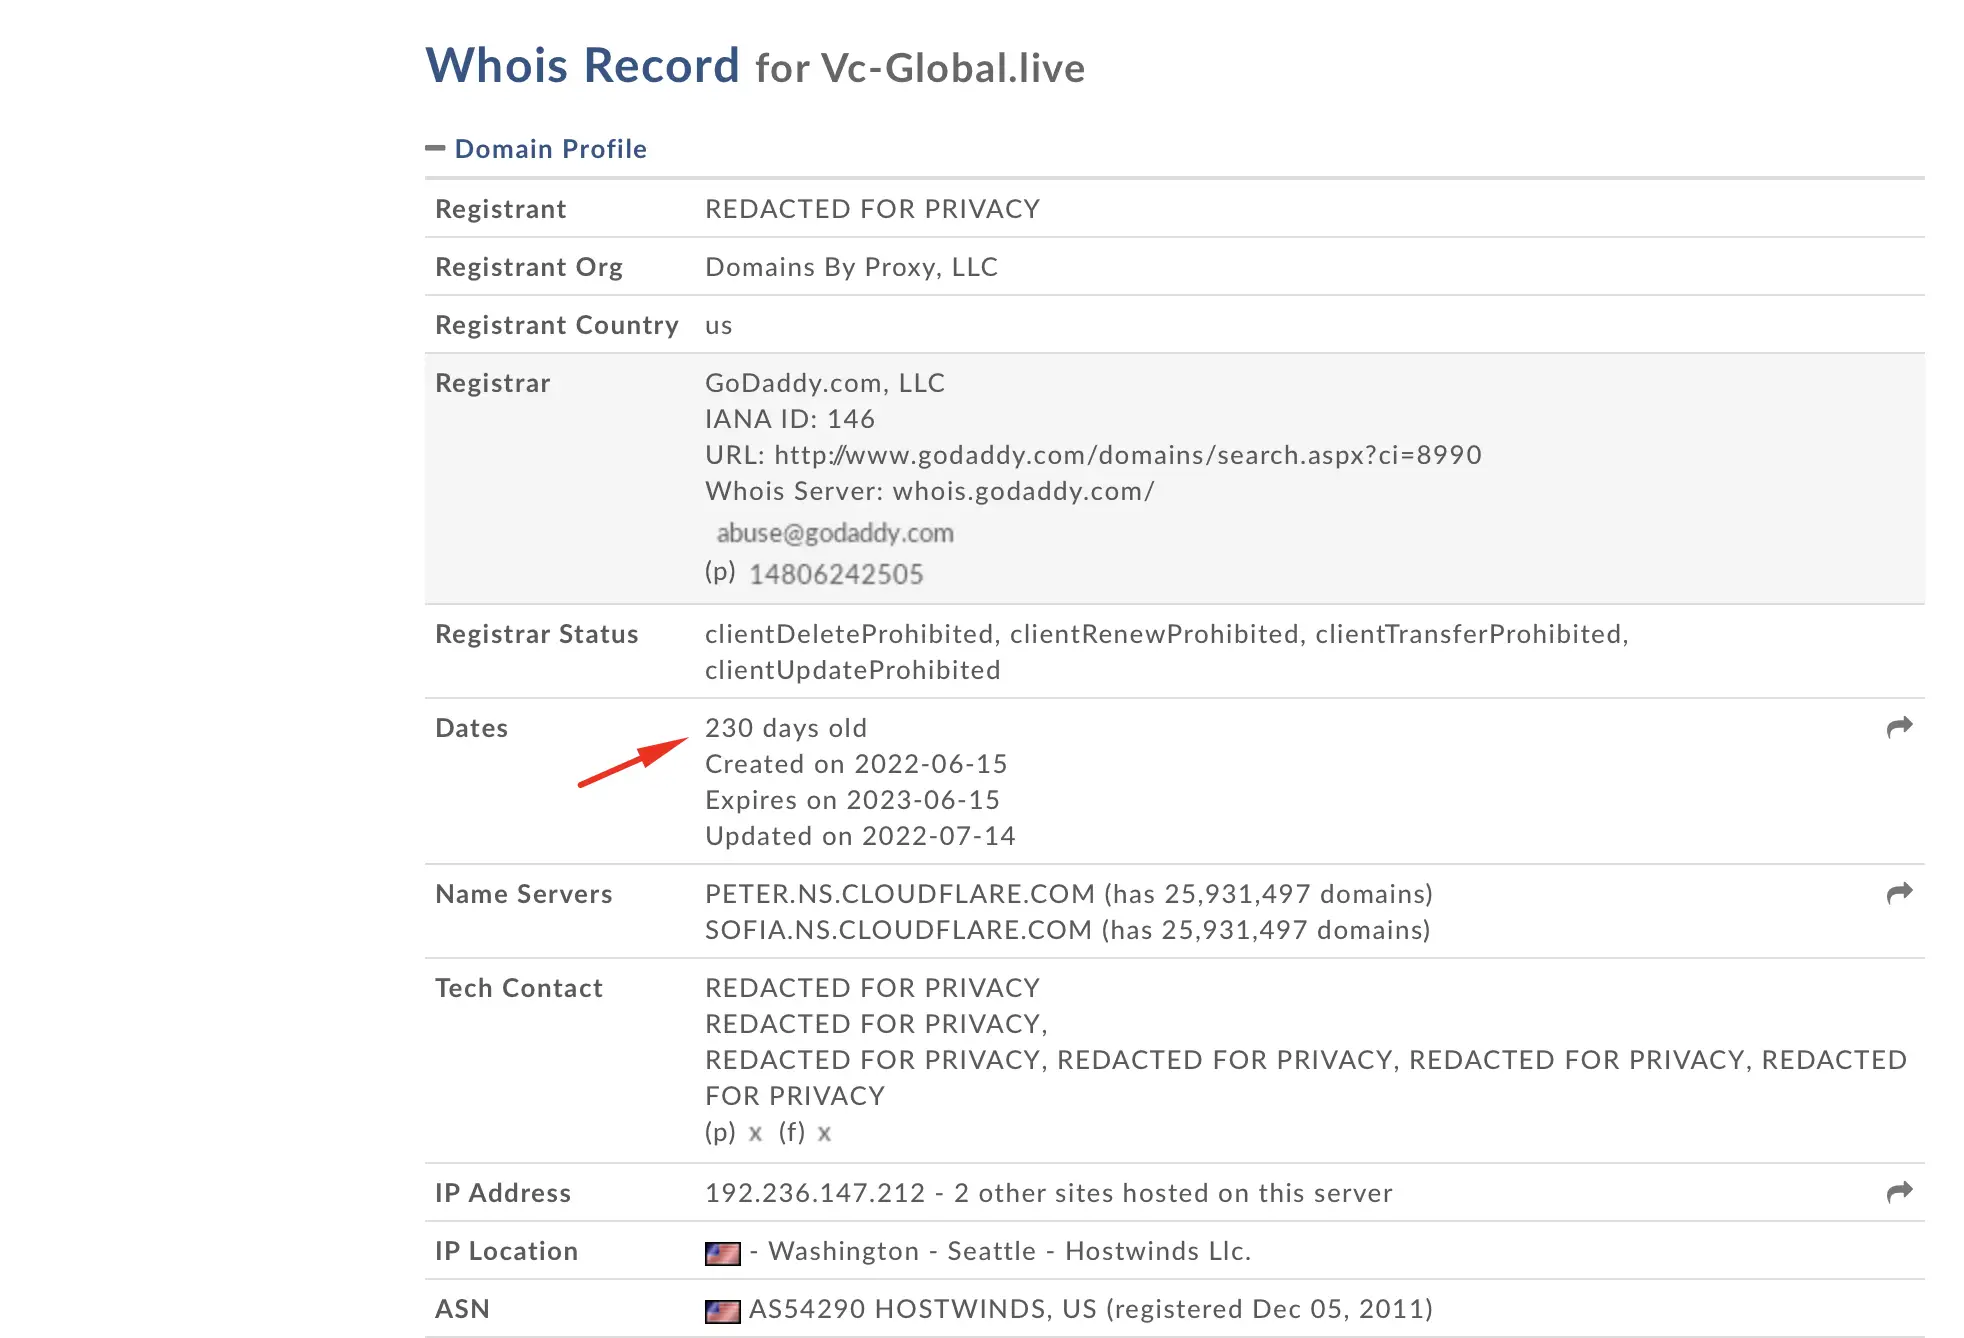The image size is (1964, 1338).
Task: Click US flag icon in IP Location row
Action: tap(722, 1253)
